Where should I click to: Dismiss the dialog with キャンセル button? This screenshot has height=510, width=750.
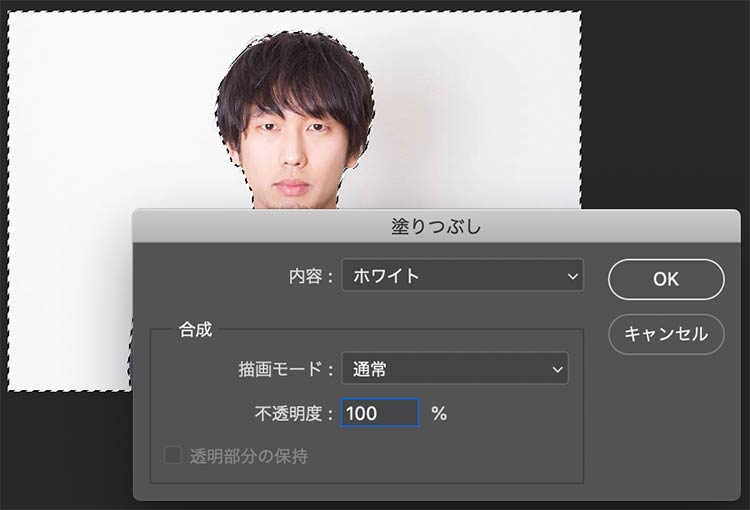click(x=666, y=334)
